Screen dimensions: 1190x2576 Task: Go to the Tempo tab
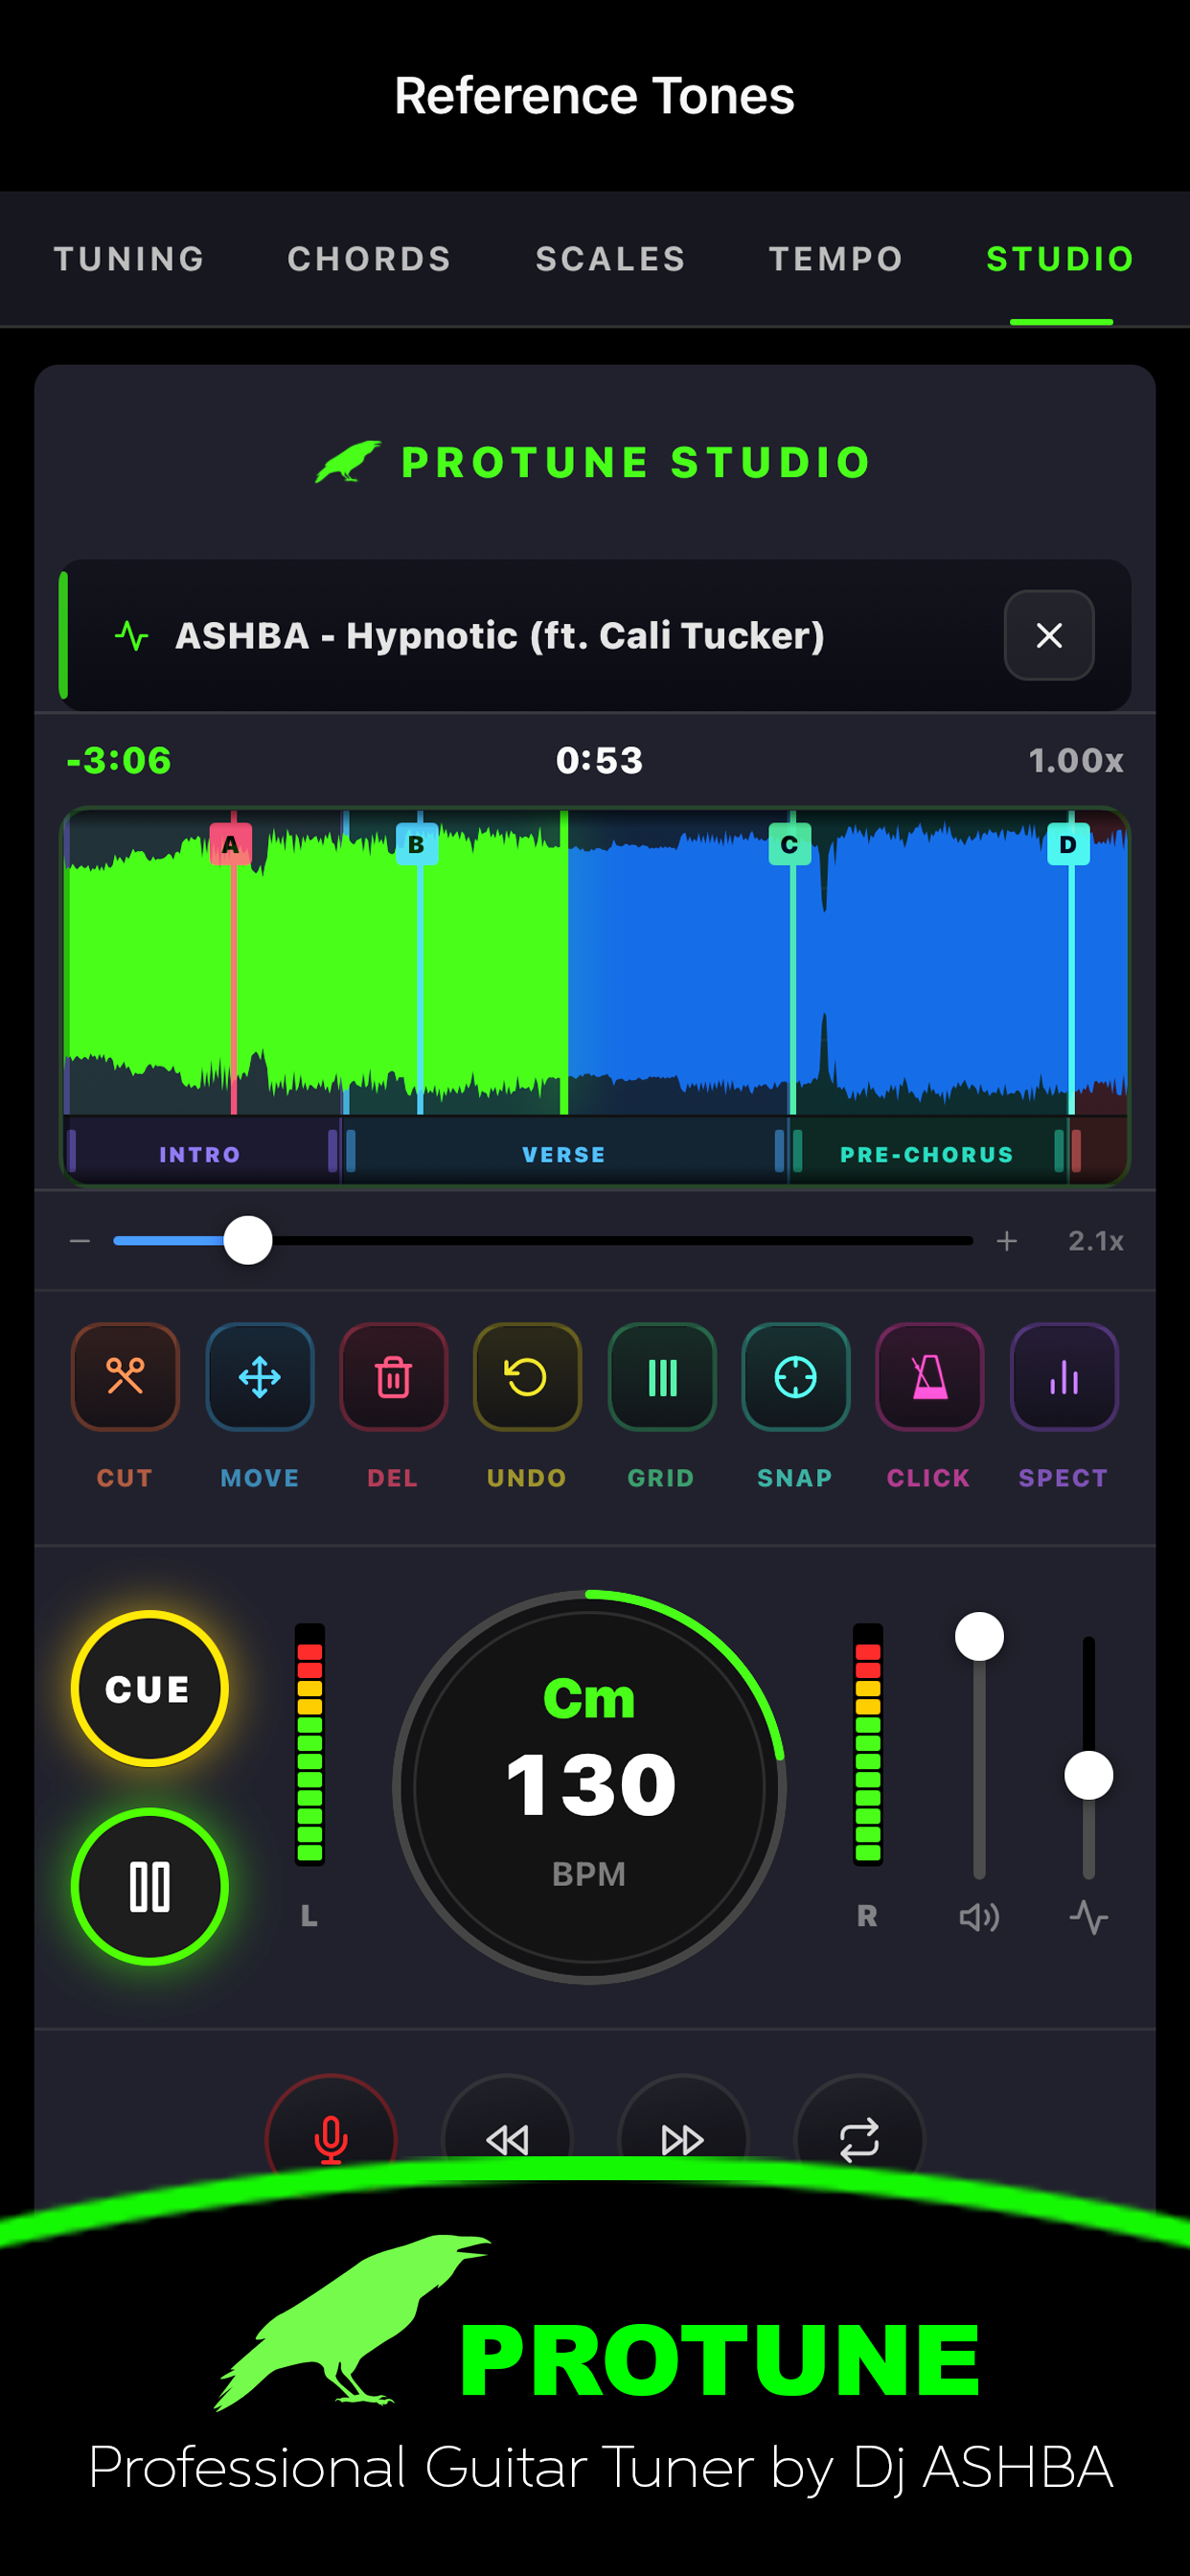pyautogui.click(x=836, y=259)
